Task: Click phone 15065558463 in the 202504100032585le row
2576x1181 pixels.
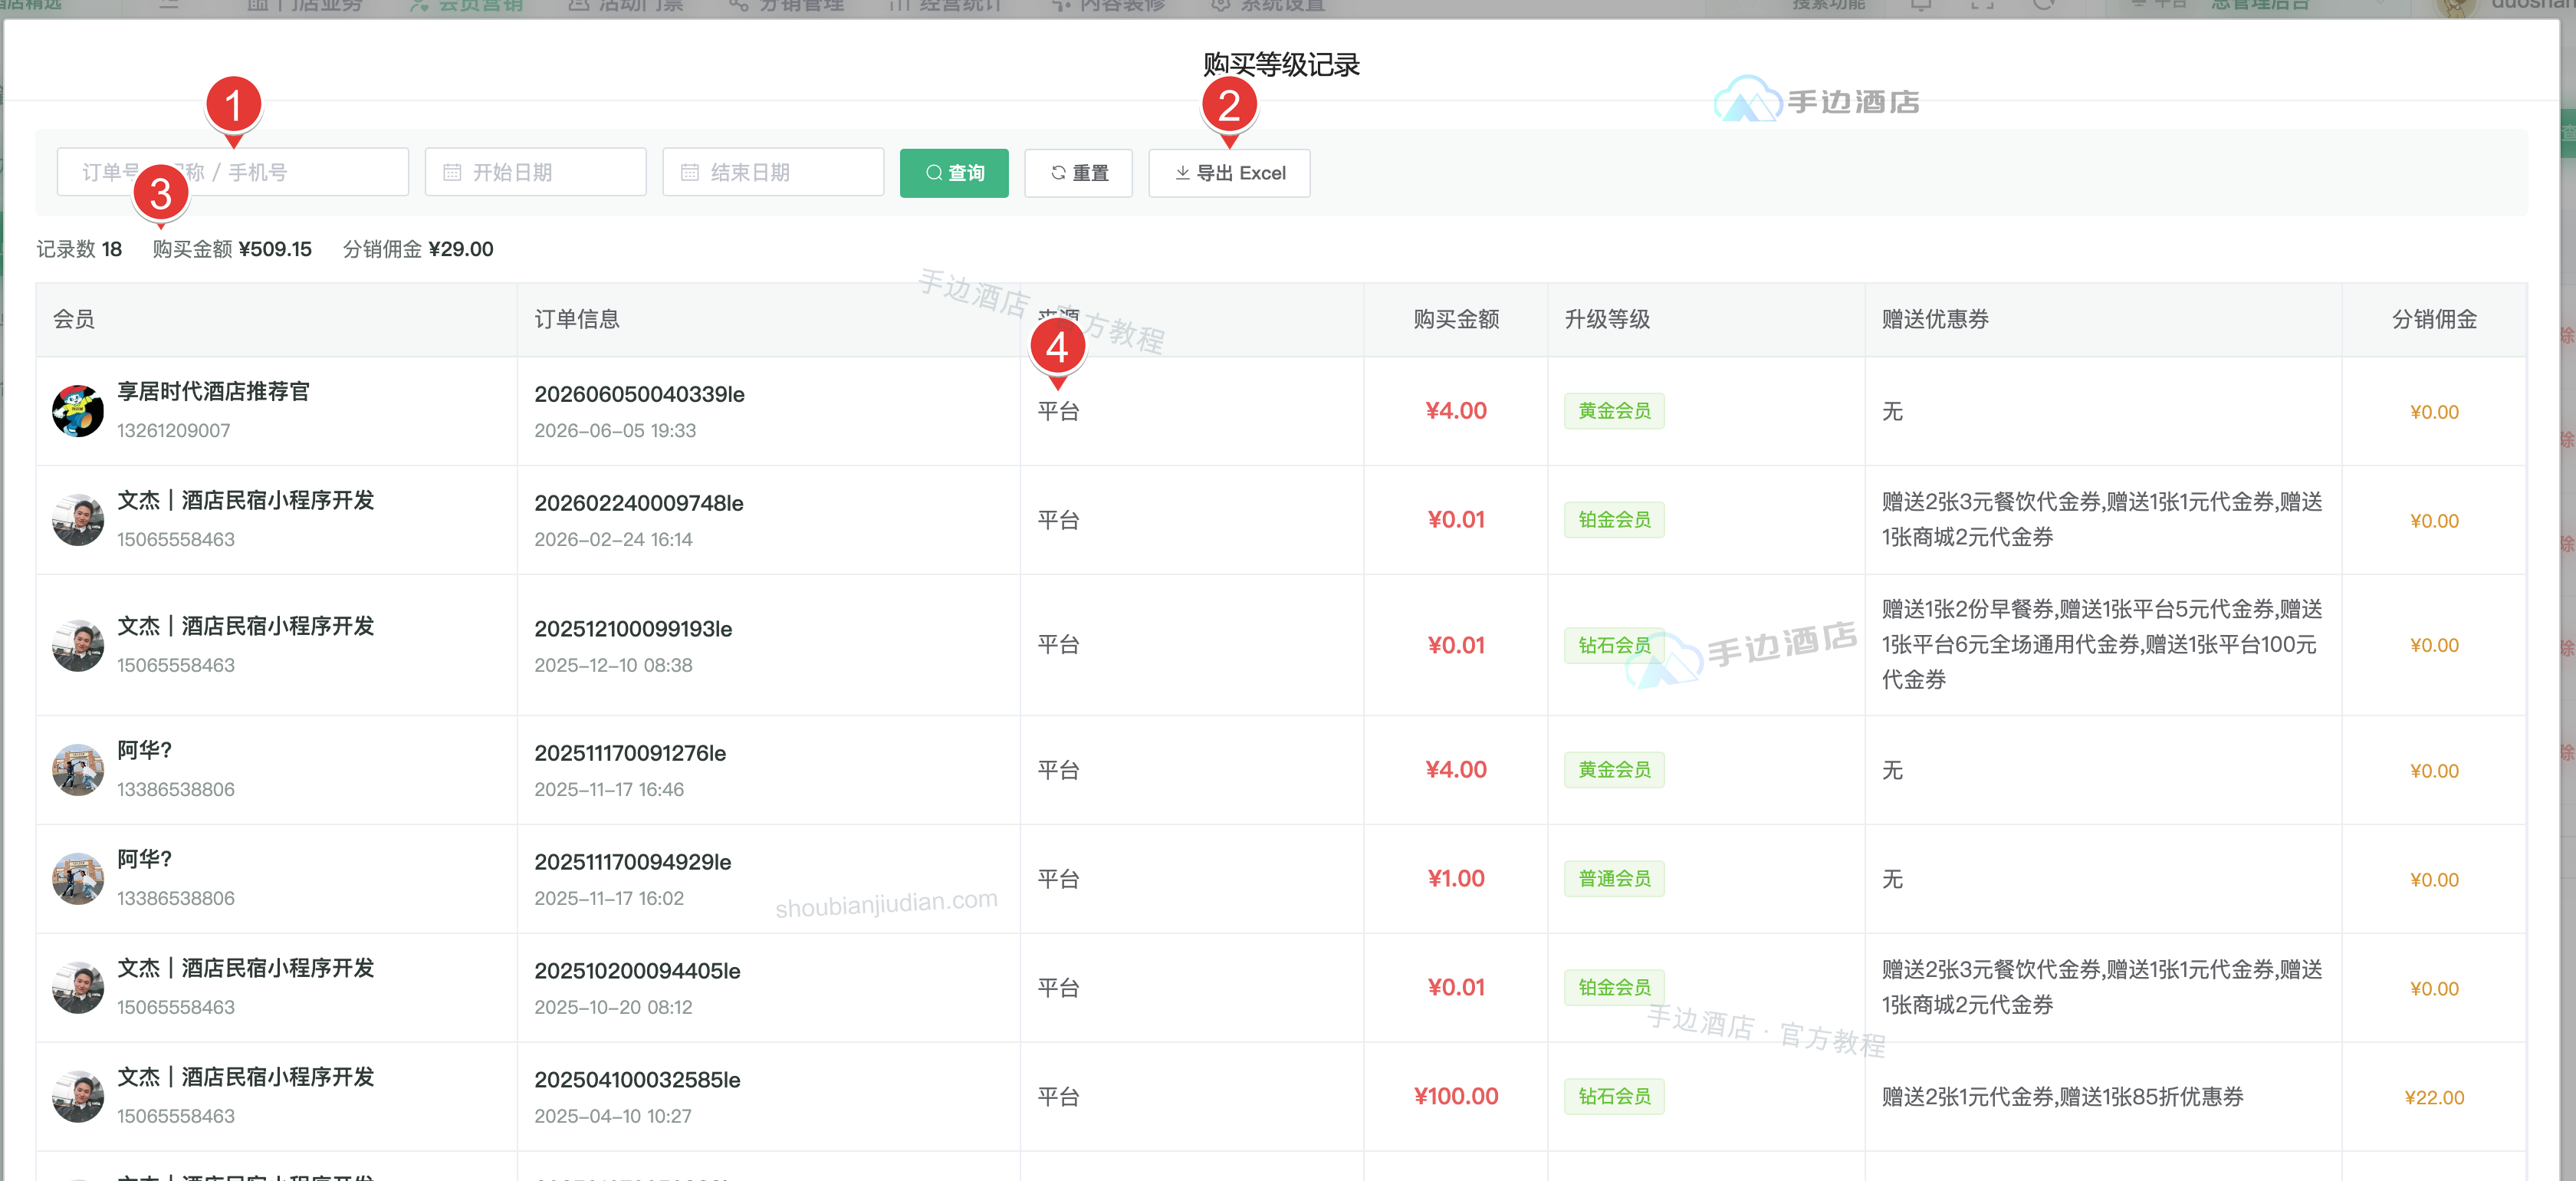Action: [176, 1117]
